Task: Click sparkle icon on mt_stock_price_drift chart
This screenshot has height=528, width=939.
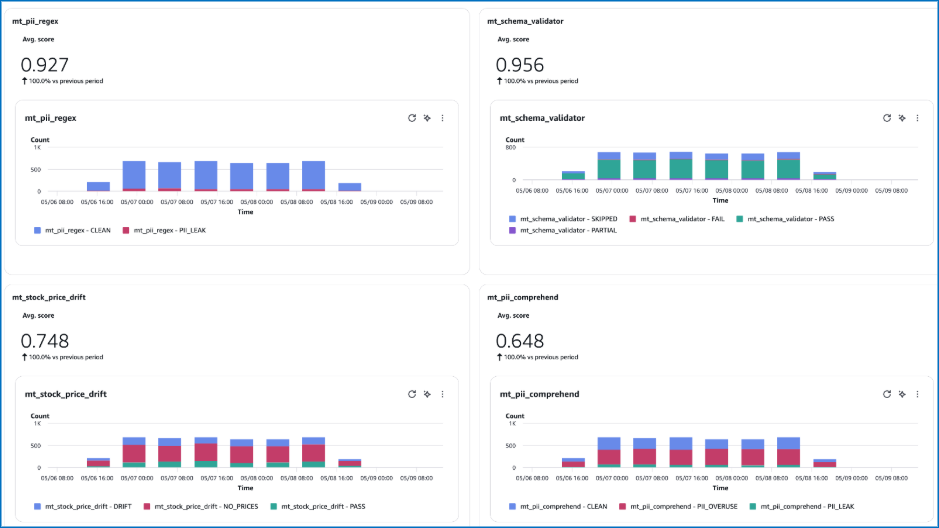Action: (427, 394)
